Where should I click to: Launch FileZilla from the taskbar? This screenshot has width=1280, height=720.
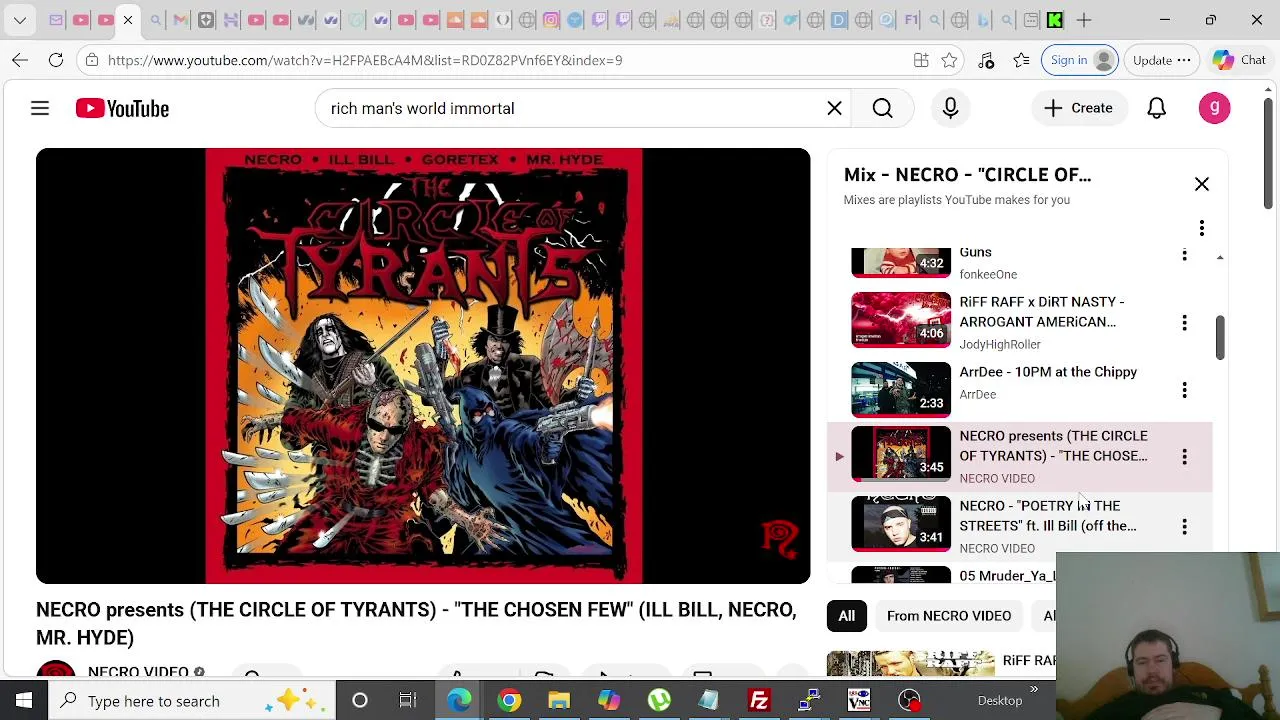tap(759, 701)
